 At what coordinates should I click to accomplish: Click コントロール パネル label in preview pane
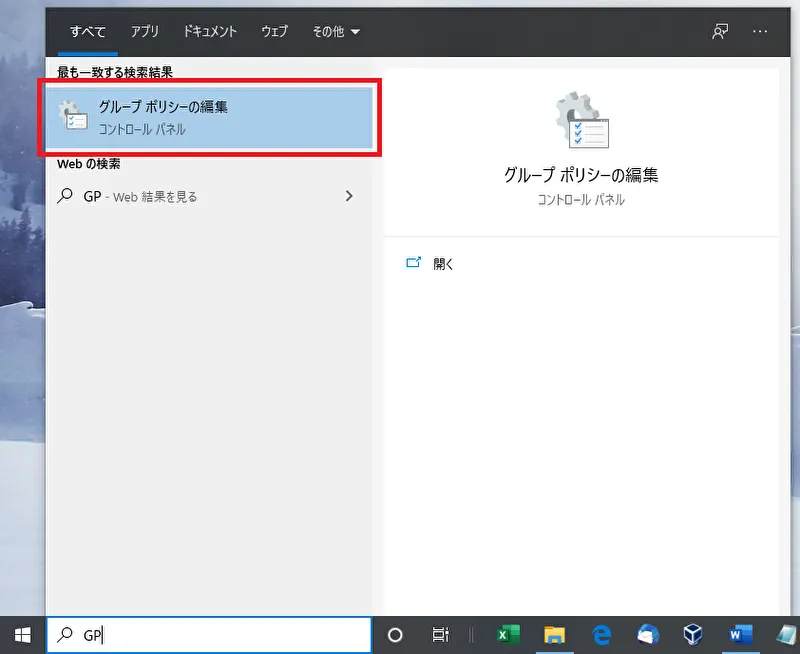(581, 200)
